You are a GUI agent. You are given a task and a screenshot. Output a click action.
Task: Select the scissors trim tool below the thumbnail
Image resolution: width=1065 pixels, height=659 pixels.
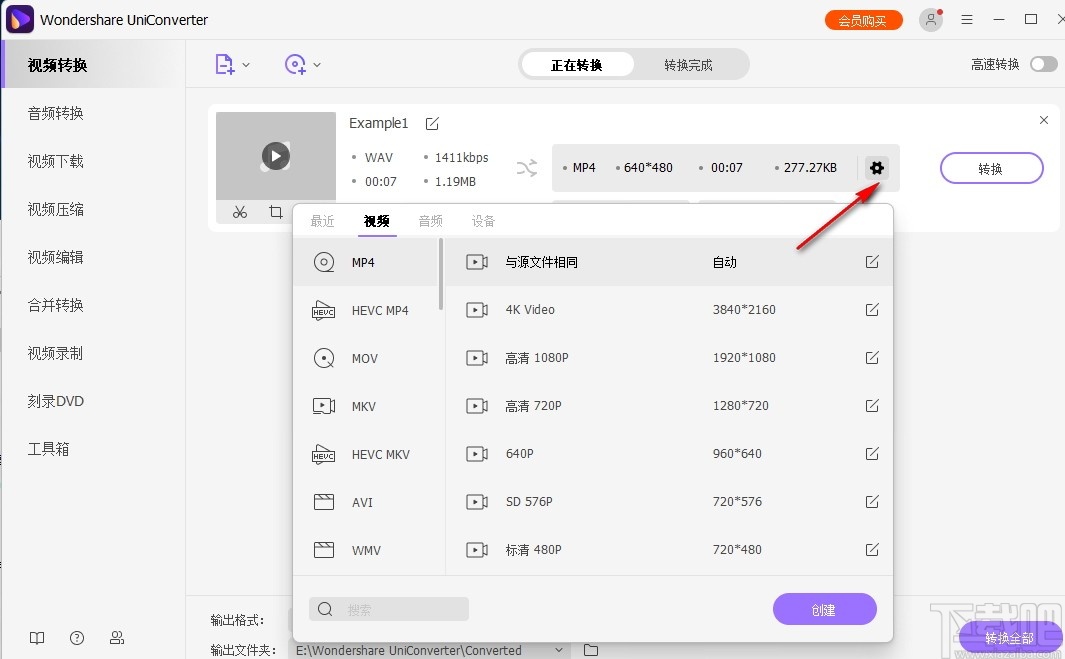[x=240, y=212]
